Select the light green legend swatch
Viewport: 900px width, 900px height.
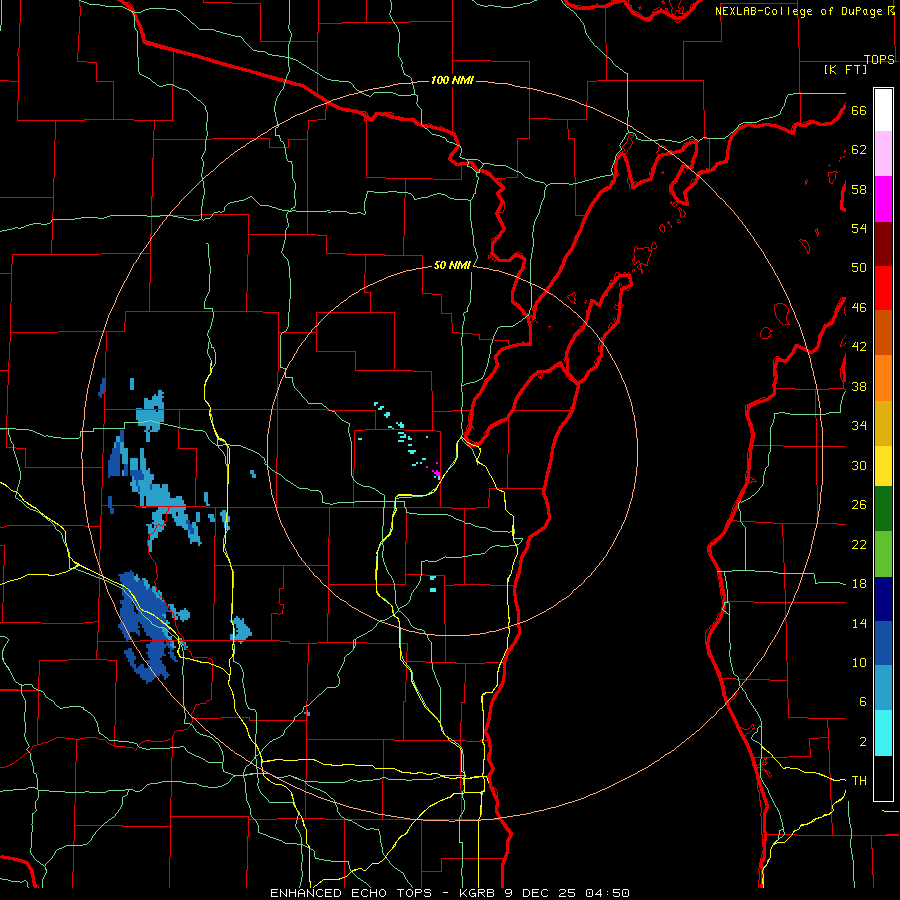[x=883, y=554]
